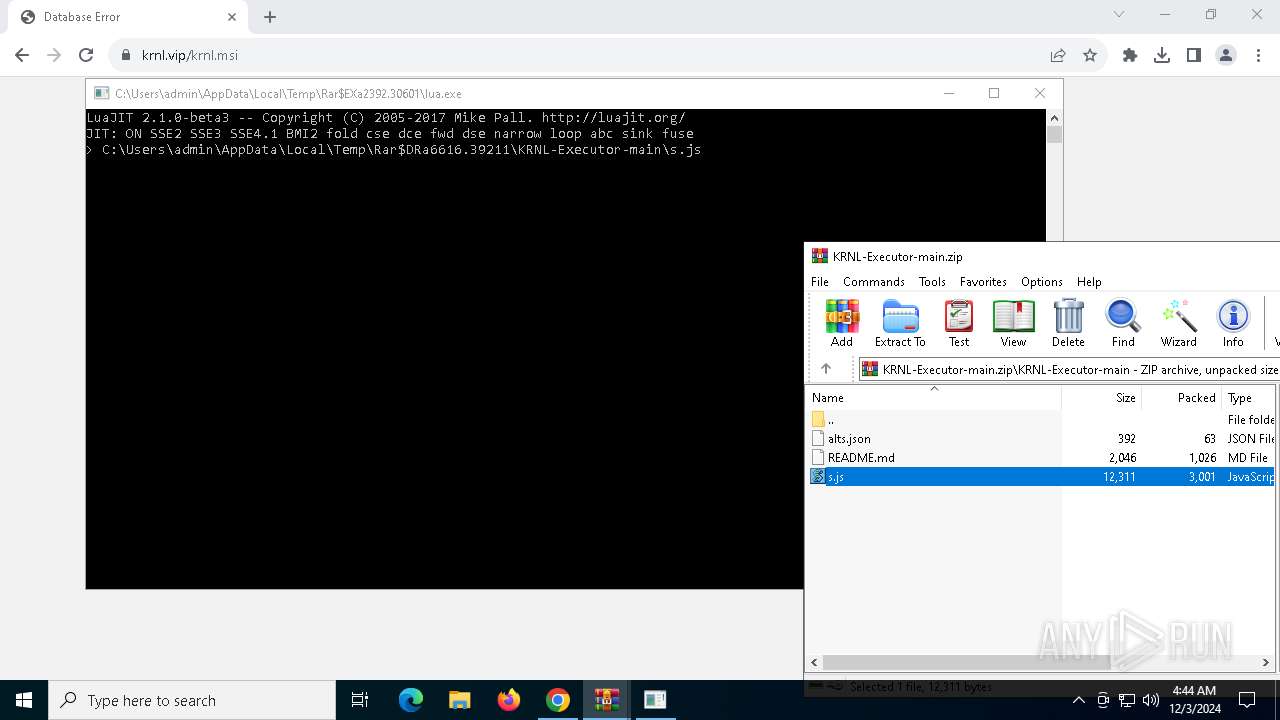
Task: Open the Options menu in WinRAR
Action: click(x=1041, y=282)
